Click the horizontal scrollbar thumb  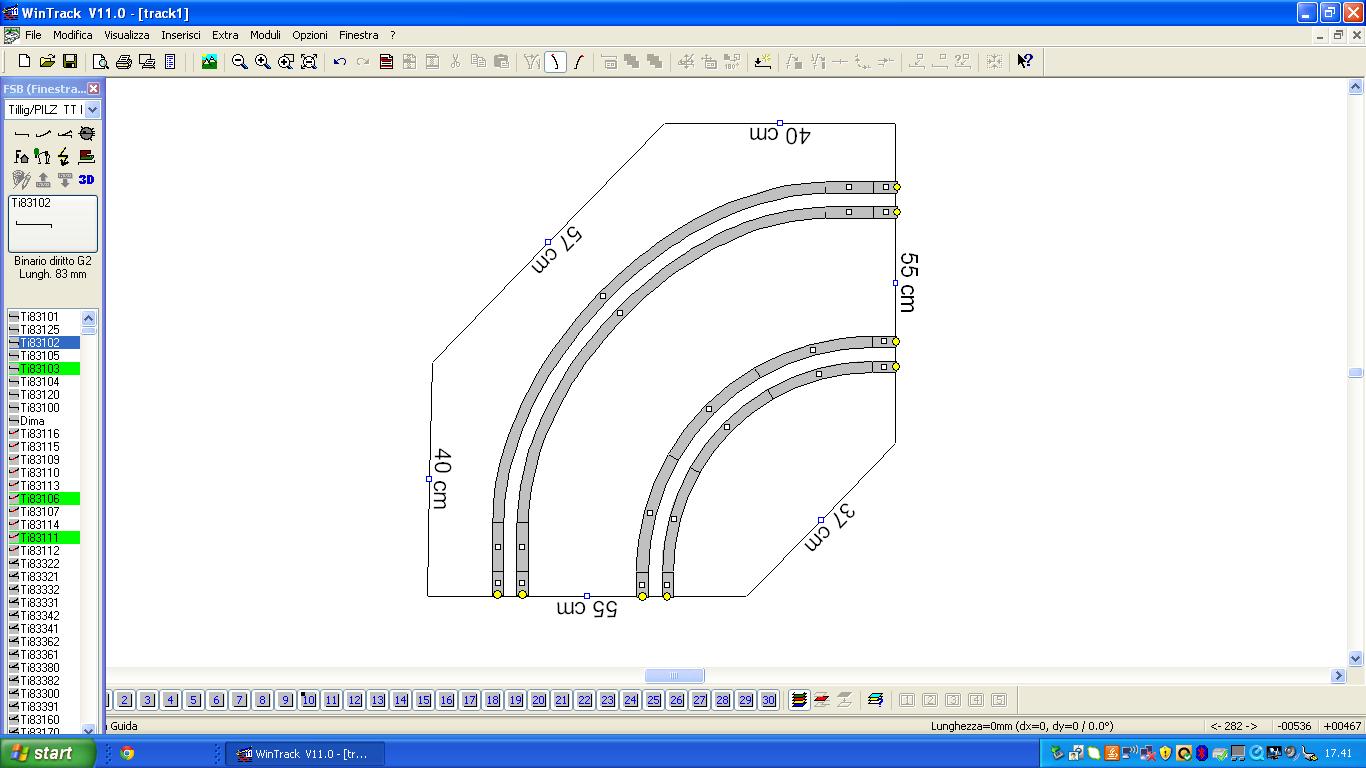tap(674, 676)
